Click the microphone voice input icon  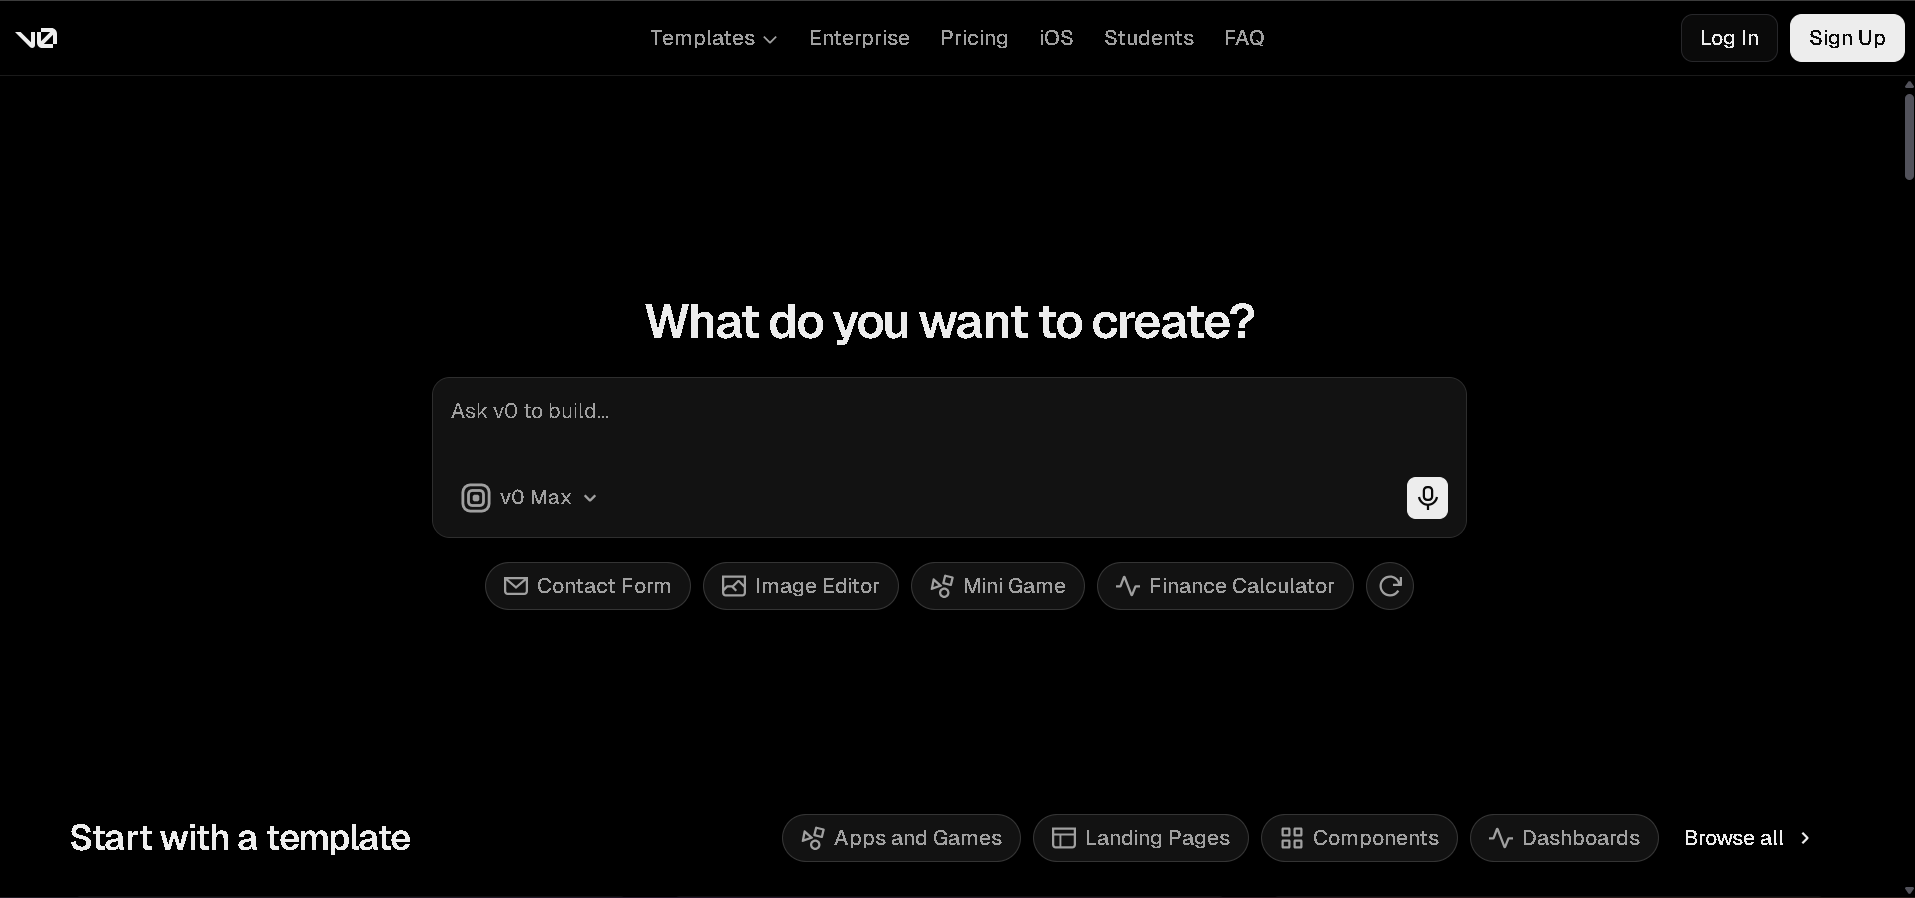tap(1427, 498)
